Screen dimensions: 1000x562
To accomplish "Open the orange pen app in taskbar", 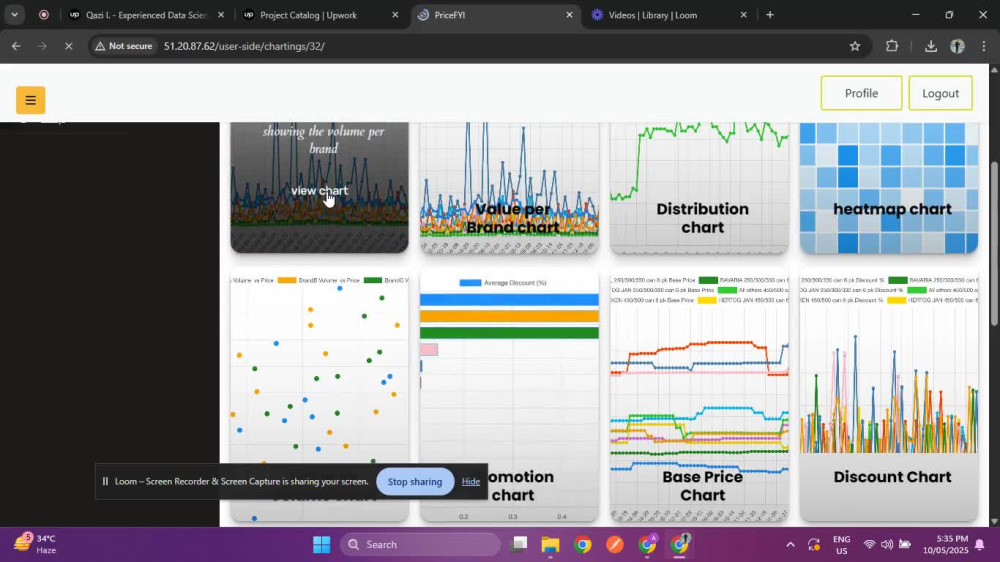I will point(615,544).
